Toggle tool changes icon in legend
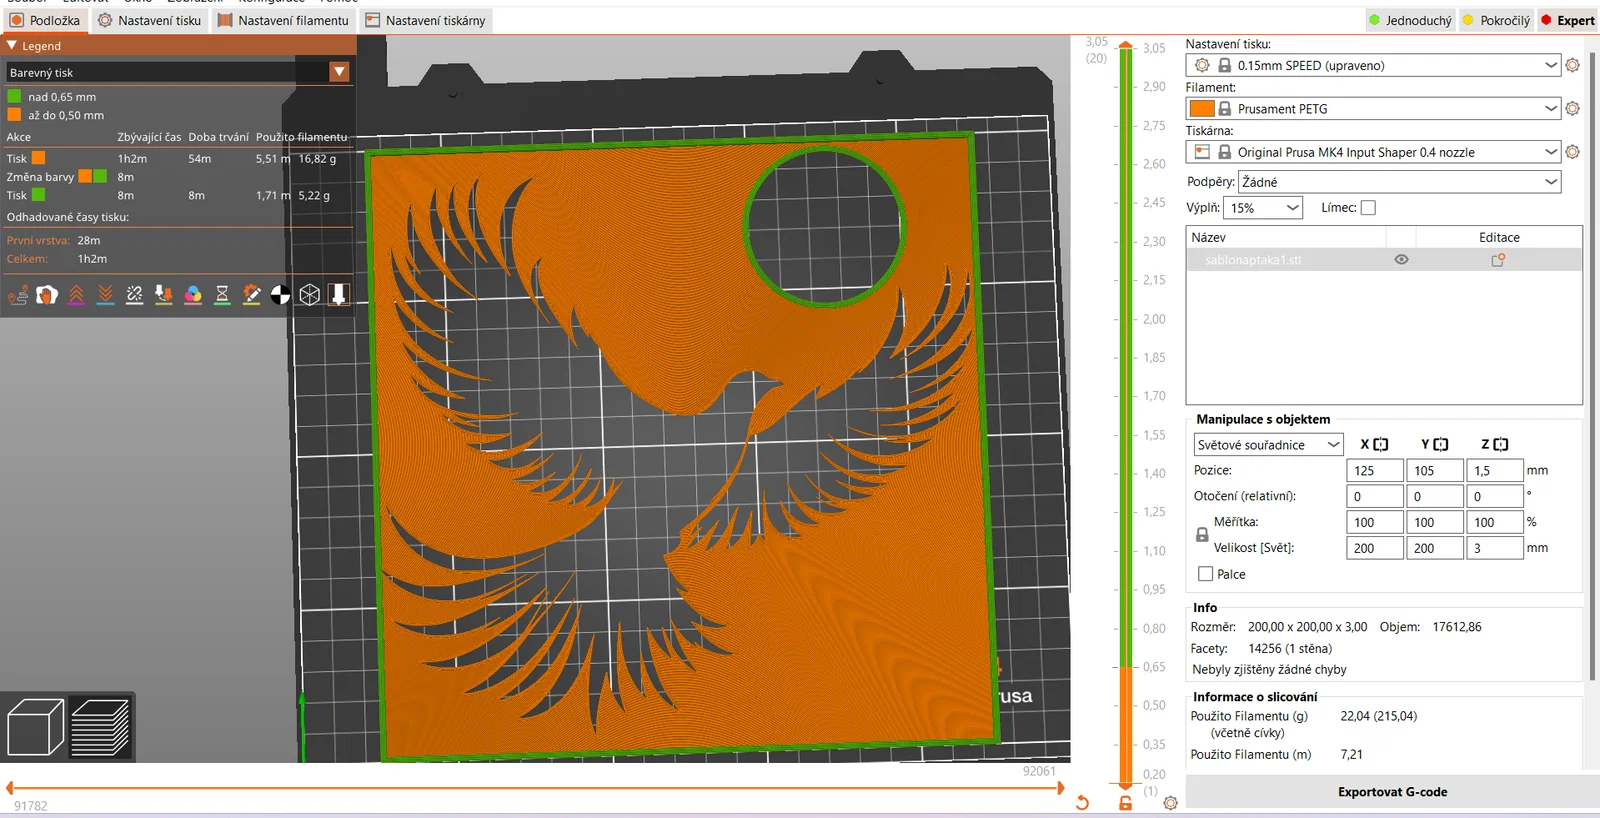 pyautogui.click(x=164, y=294)
